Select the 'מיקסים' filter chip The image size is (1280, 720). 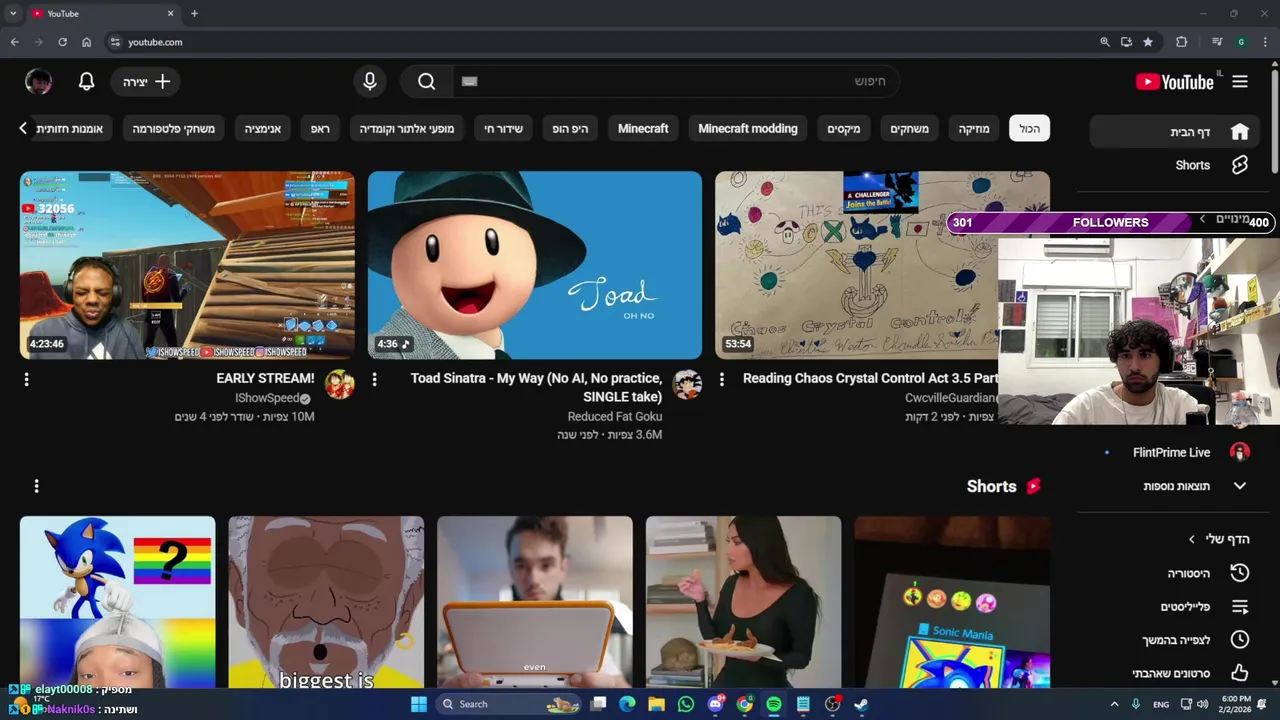(x=844, y=128)
